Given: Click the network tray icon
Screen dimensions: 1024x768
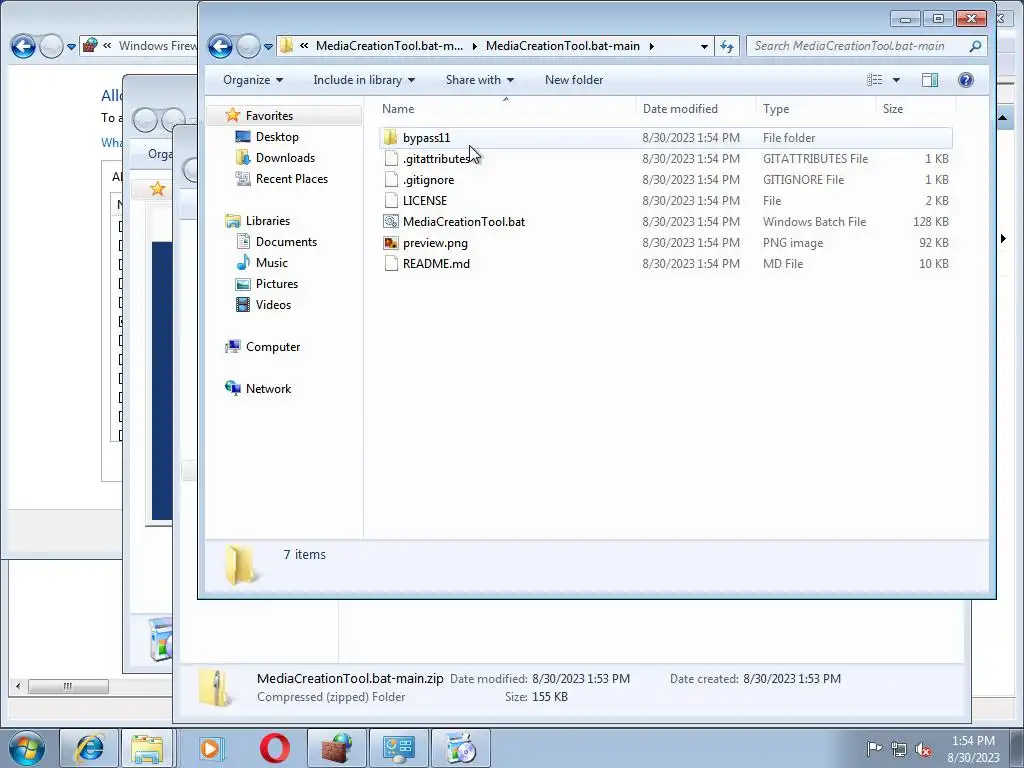Looking at the screenshot, I should coord(899,749).
